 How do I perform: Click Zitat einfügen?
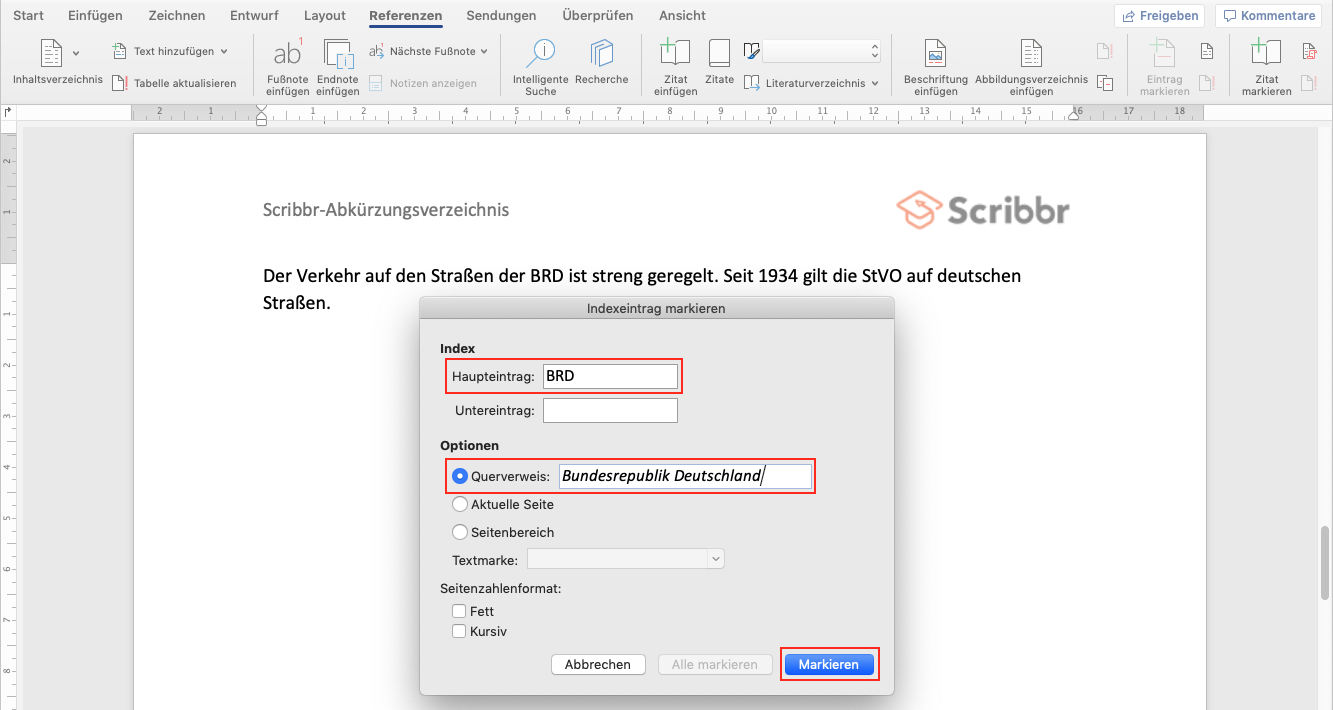(675, 68)
